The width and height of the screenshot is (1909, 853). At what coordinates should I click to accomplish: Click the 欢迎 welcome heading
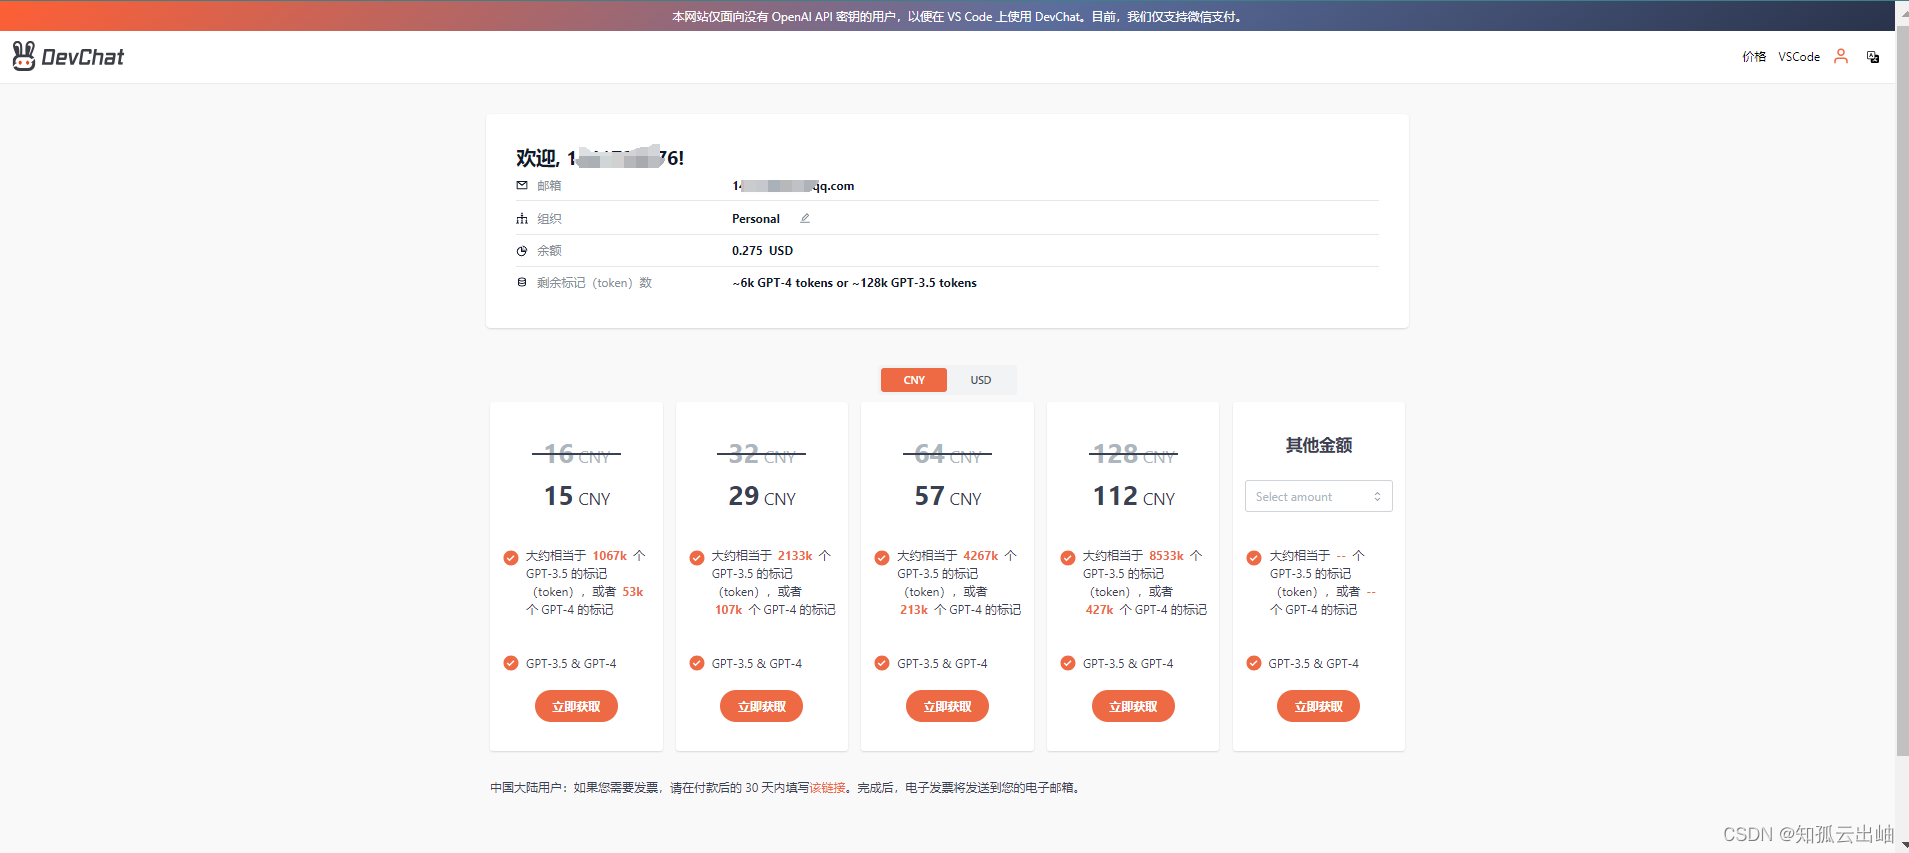click(x=600, y=158)
